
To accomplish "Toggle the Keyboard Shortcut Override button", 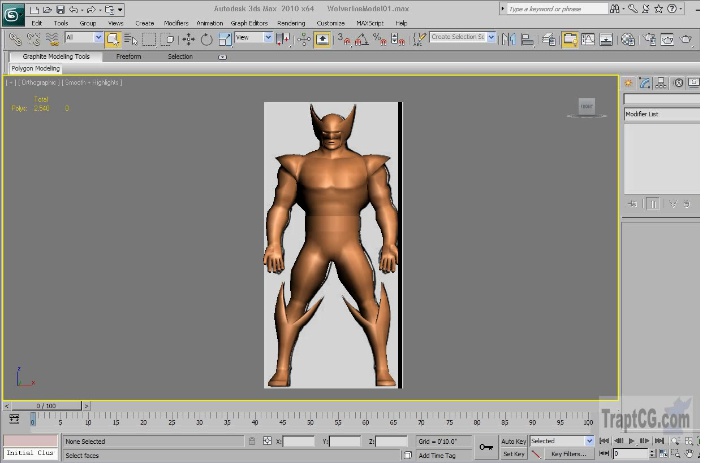I will point(322,39).
